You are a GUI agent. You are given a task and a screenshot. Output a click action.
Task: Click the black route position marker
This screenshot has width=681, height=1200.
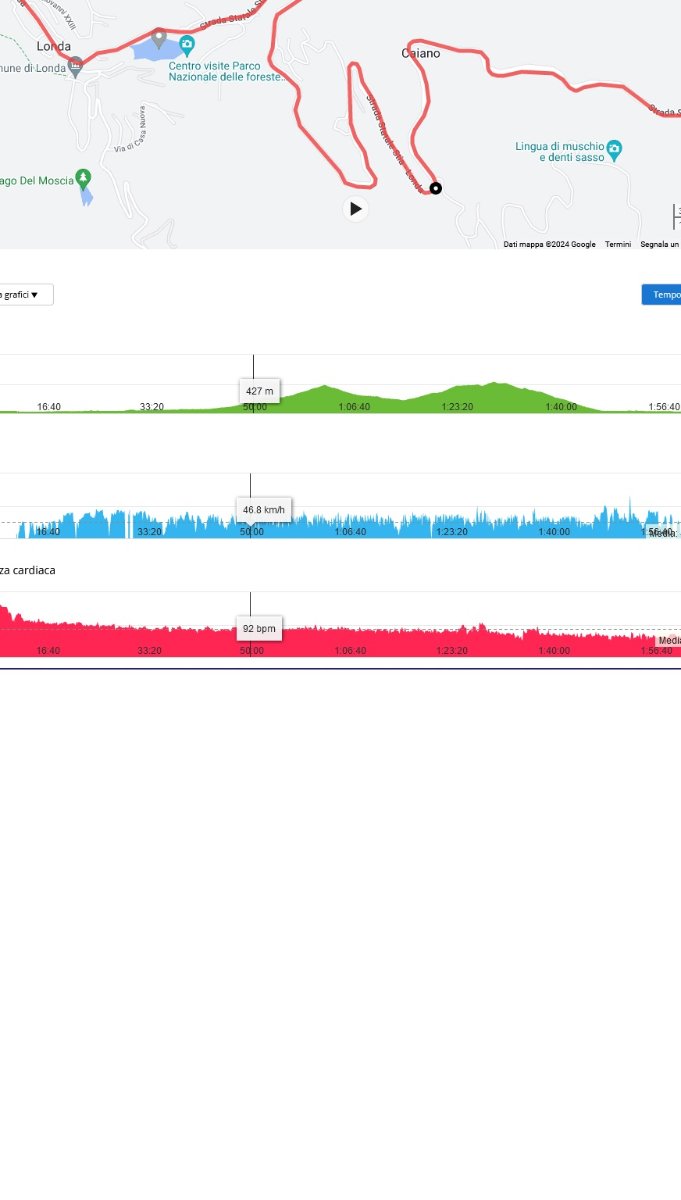pyautogui.click(x=435, y=188)
